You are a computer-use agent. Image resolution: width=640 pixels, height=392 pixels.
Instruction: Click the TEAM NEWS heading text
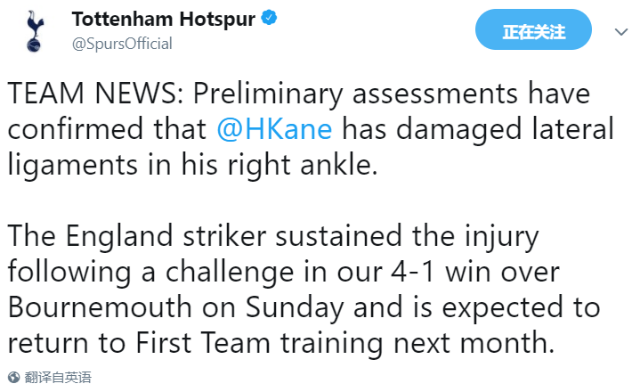pyautogui.click(x=96, y=94)
